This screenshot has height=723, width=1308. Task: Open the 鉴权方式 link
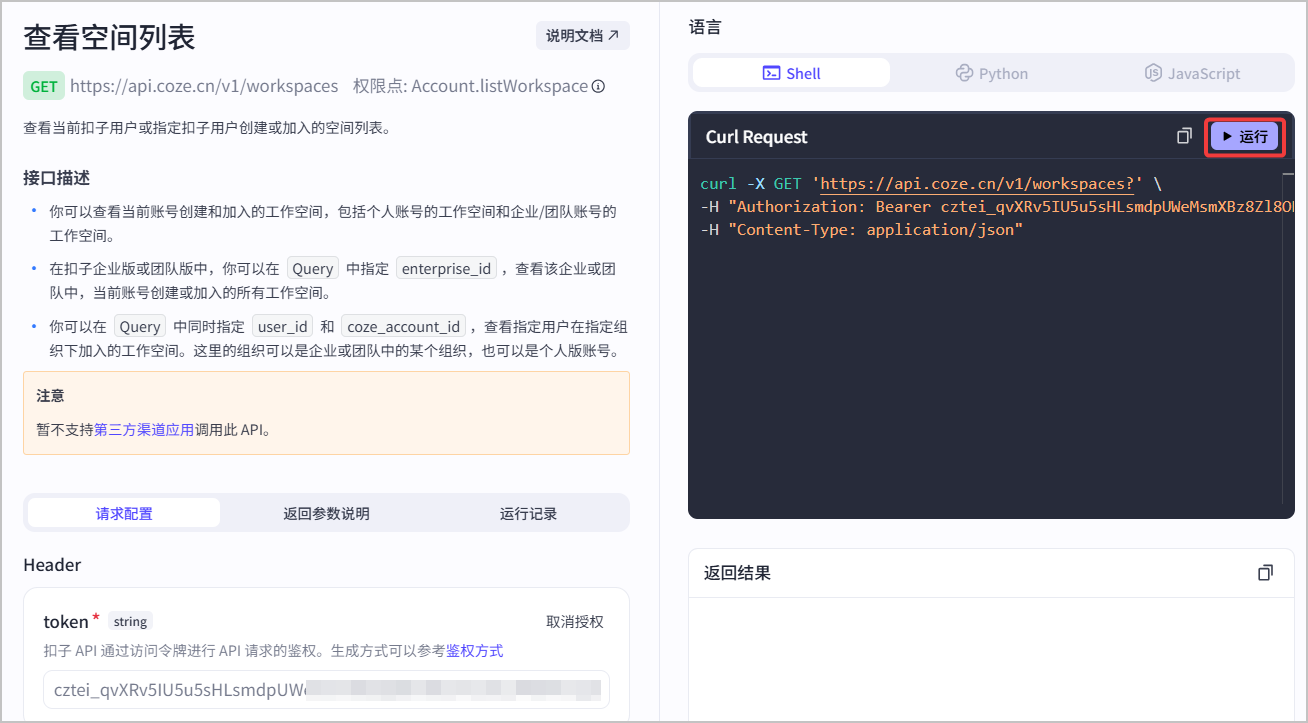coord(474,651)
